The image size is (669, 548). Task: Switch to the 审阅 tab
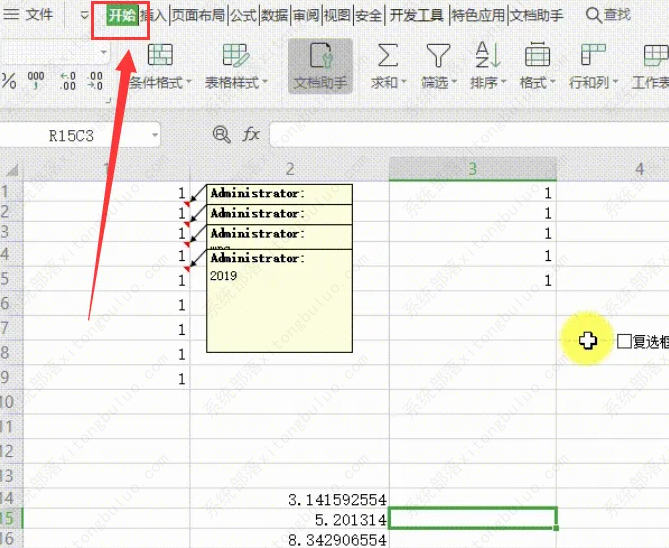(306, 15)
